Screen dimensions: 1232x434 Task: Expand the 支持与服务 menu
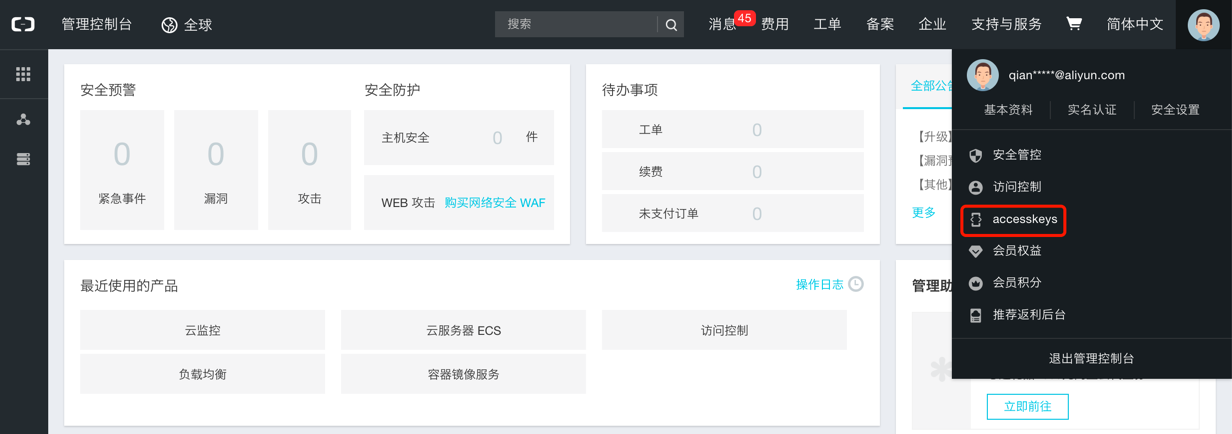tap(1006, 24)
